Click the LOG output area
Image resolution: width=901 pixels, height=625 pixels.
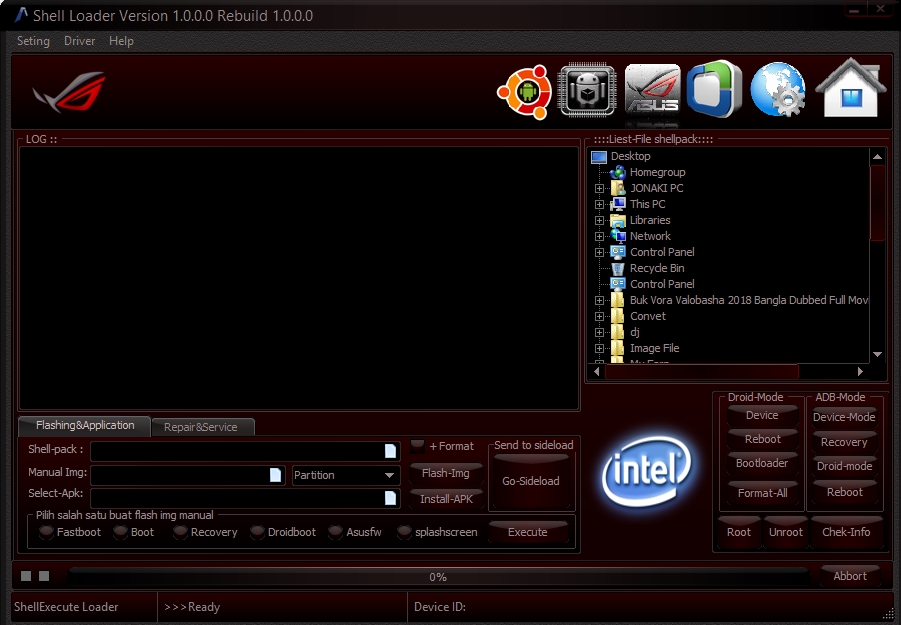pyautogui.click(x=299, y=278)
